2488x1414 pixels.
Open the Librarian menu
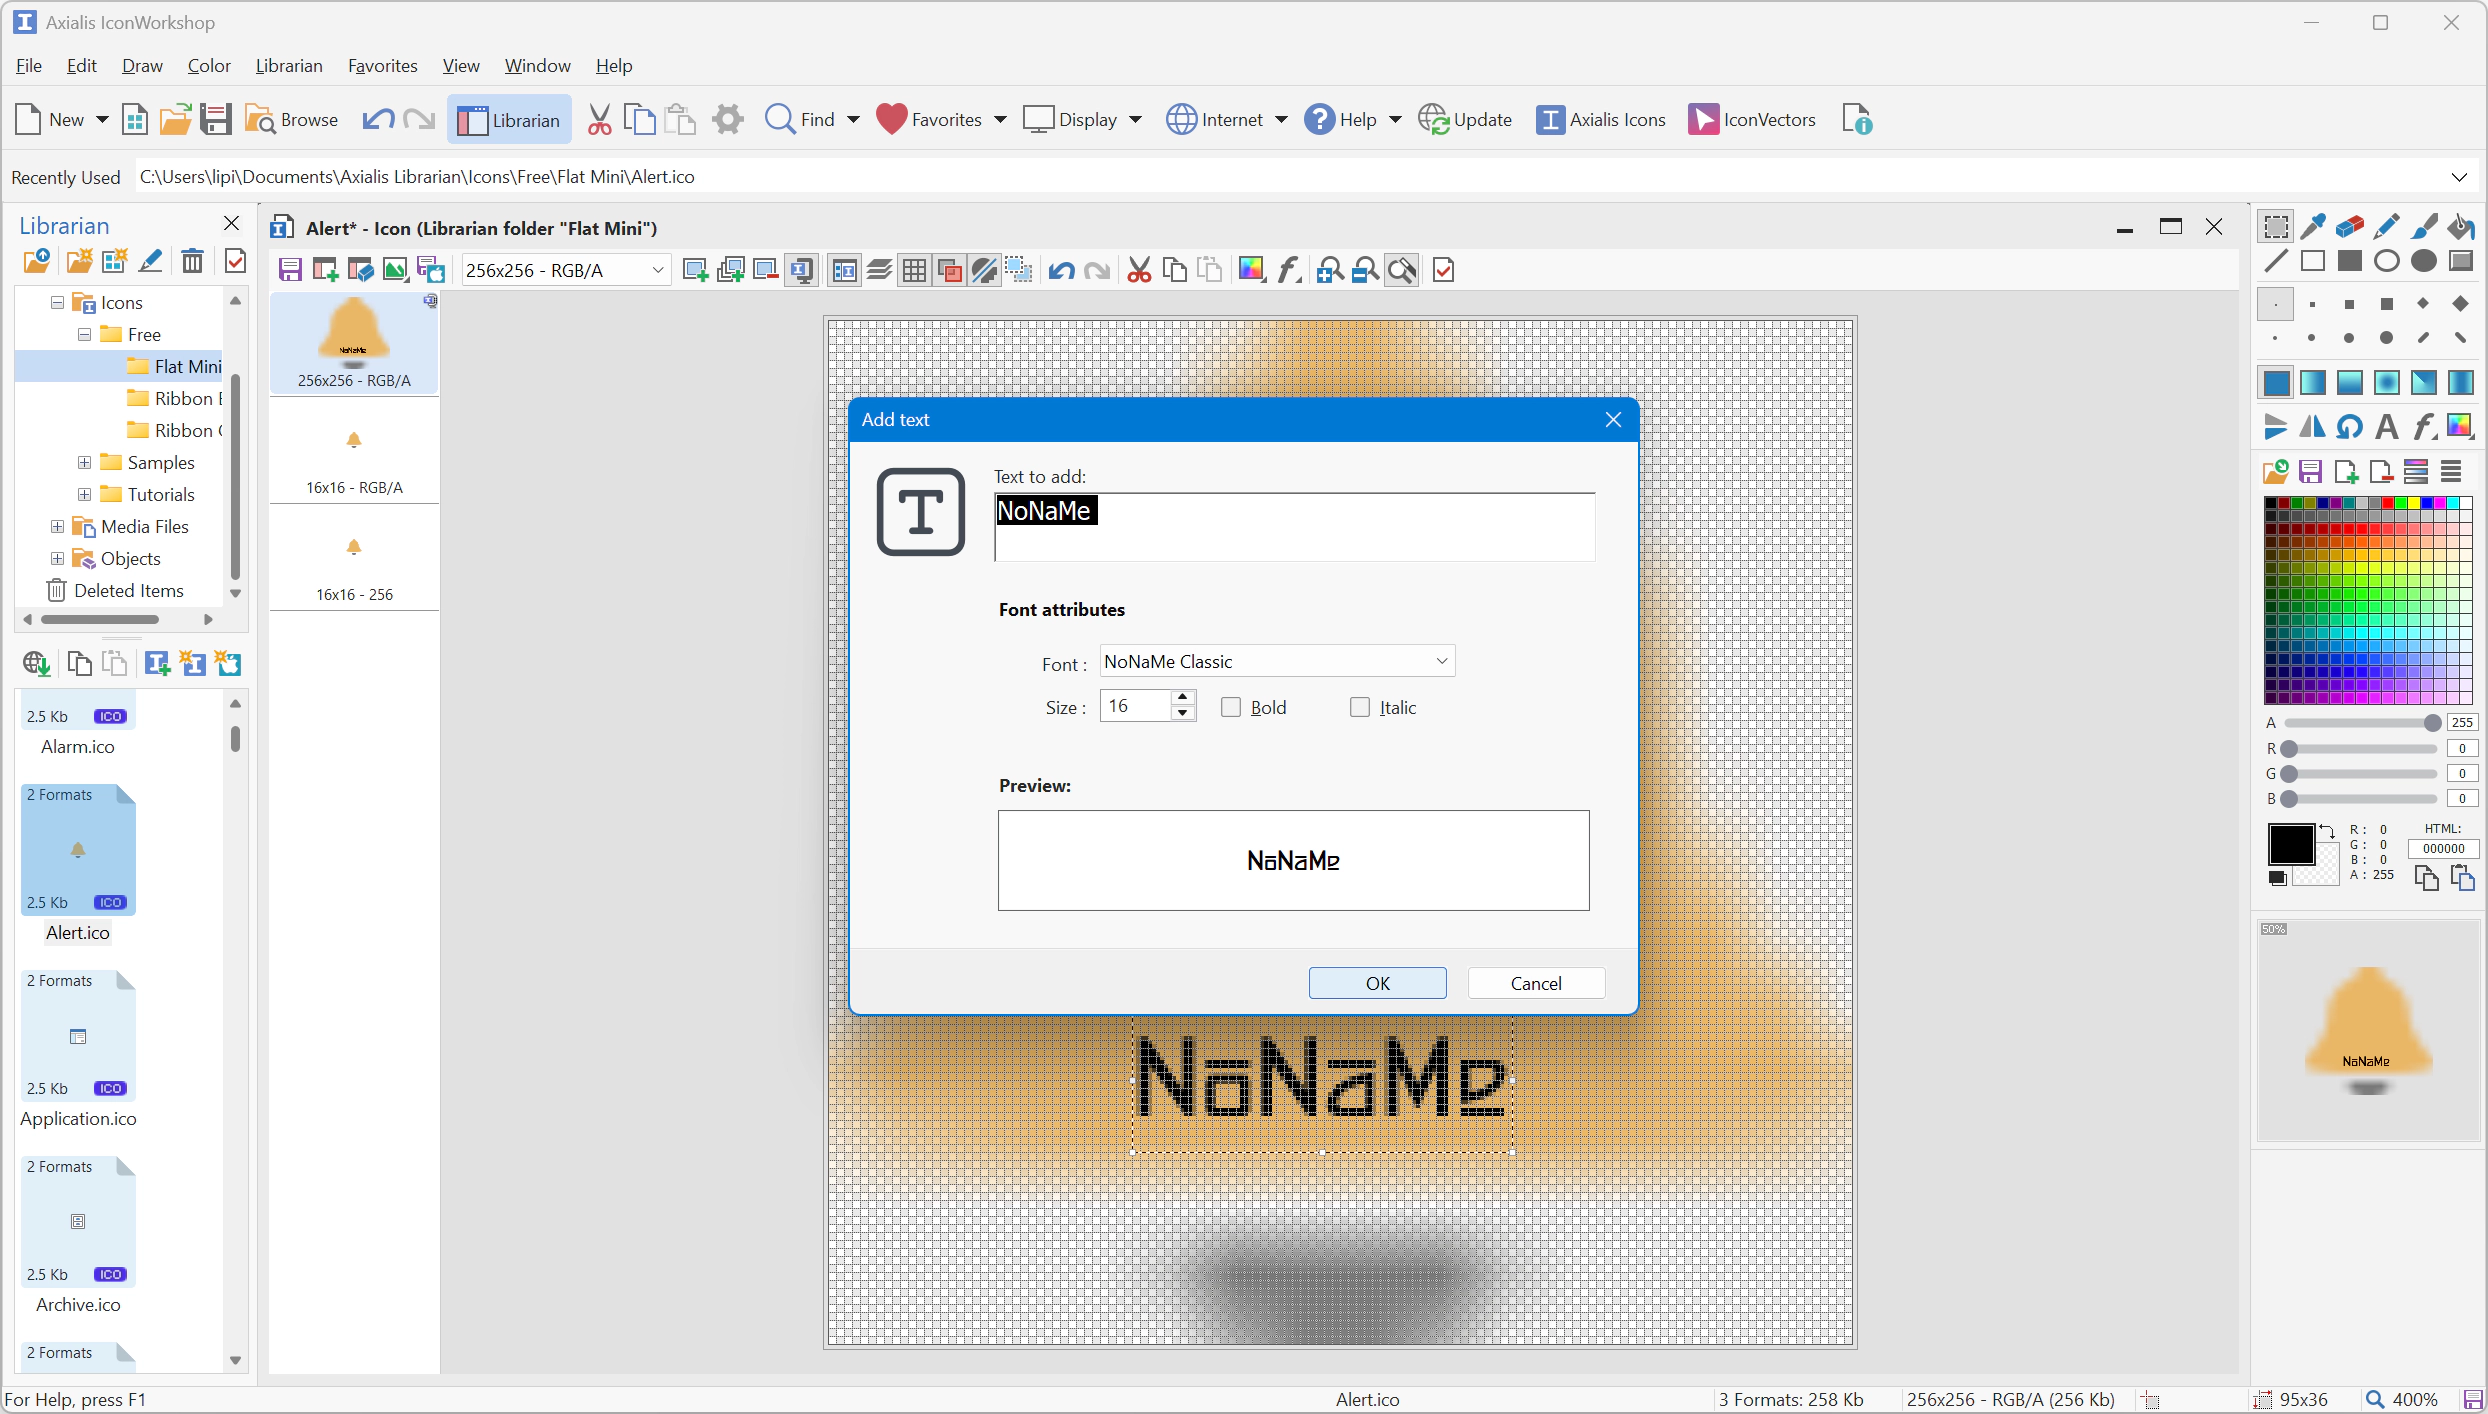[x=288, y=66]
